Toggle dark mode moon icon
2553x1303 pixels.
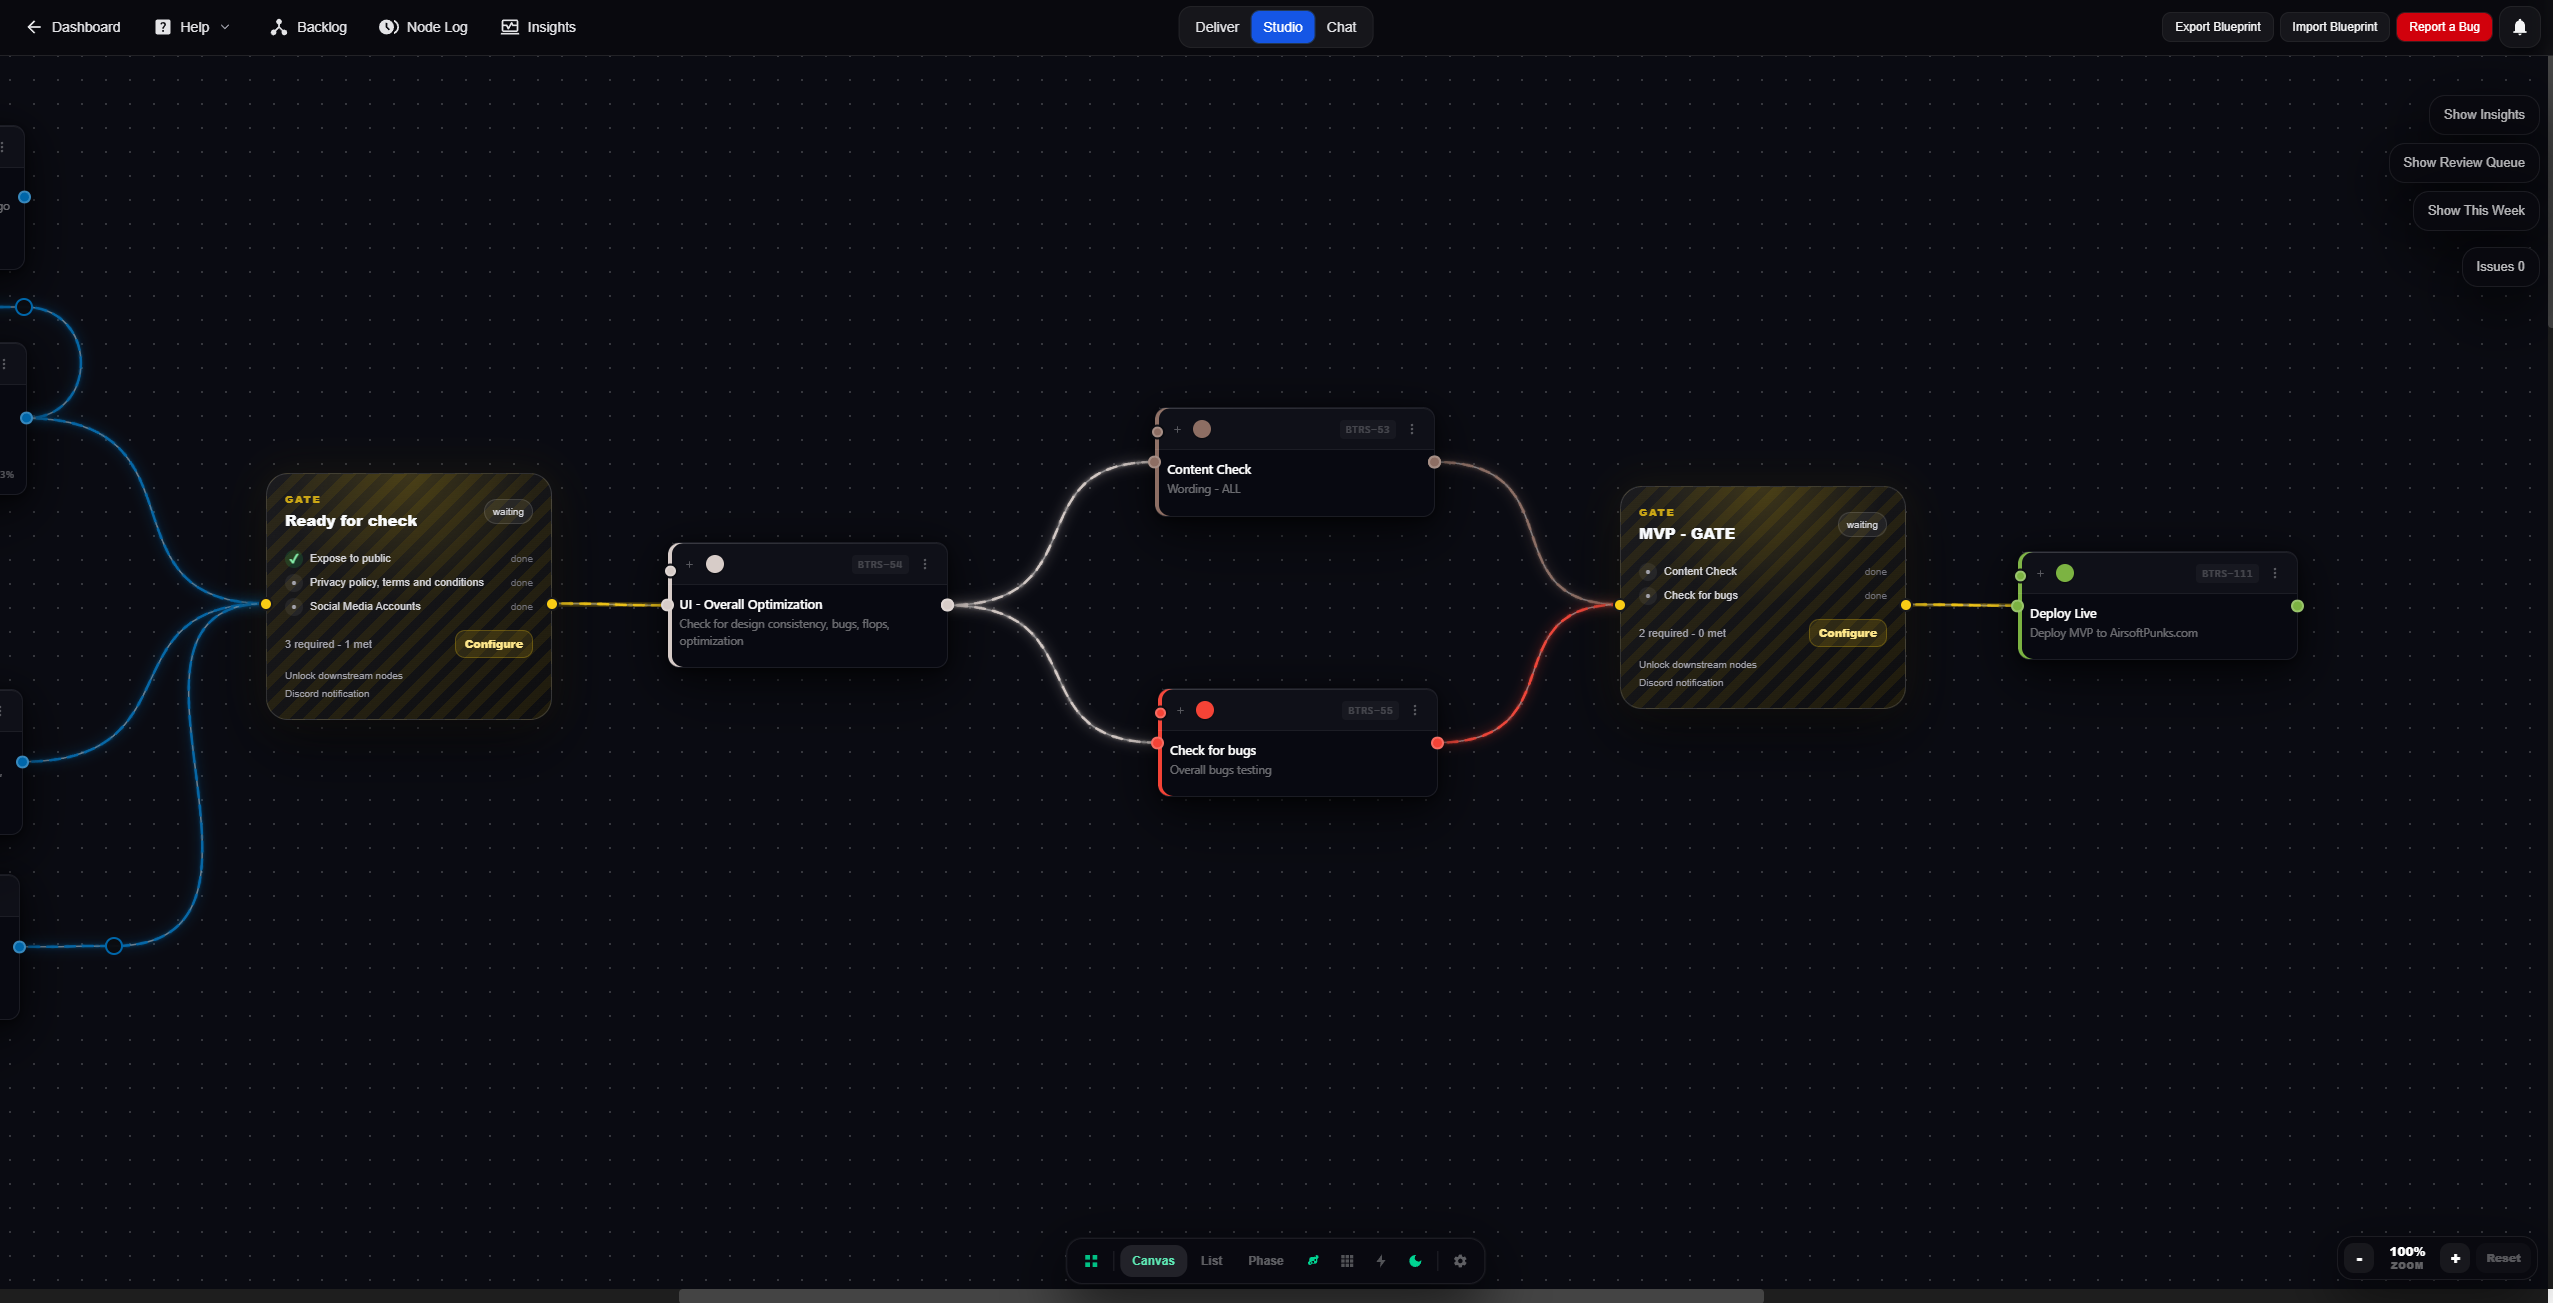(1415, 1261)
